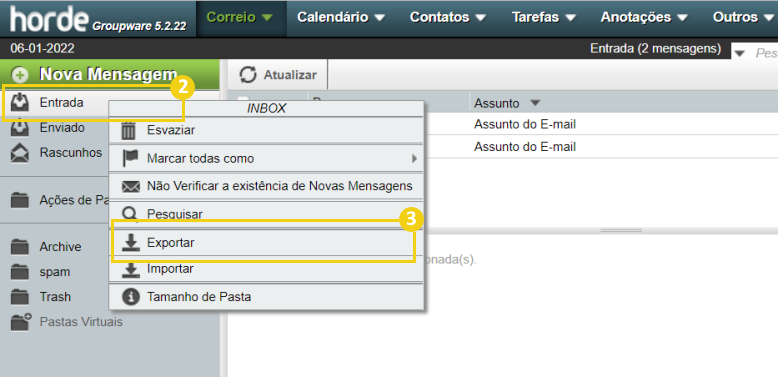The height and width of the screenshot is (377, 778).
Task: Select Não Verificar a existência de Novas Mensagens
Action: (x=266, y=187)
